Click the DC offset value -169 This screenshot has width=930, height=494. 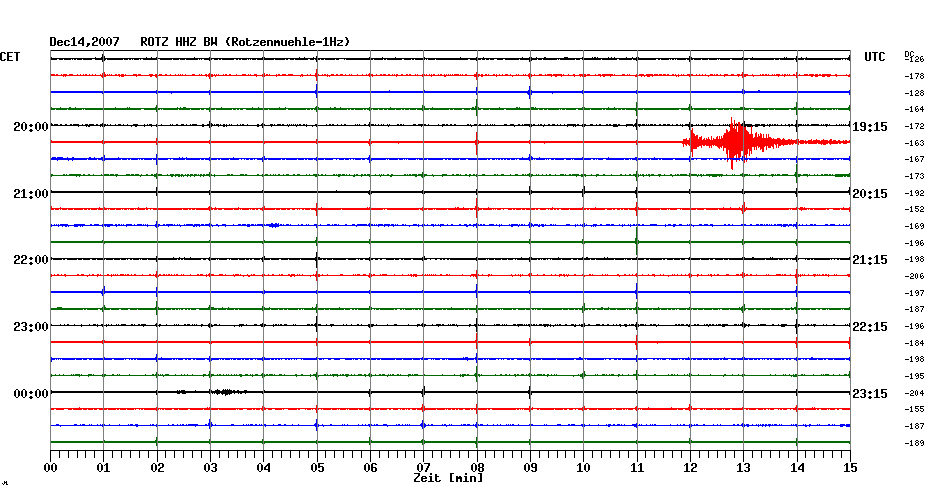915,226
